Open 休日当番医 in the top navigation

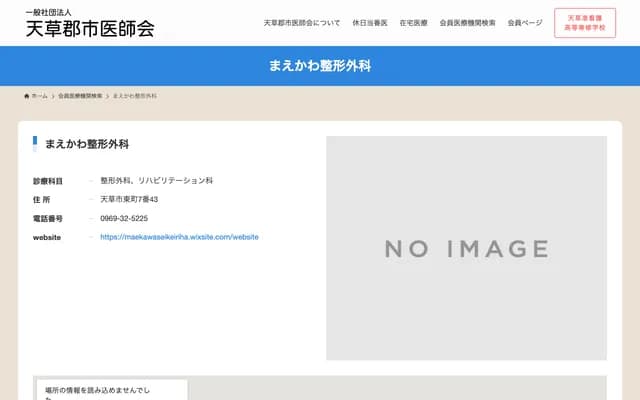370,22
